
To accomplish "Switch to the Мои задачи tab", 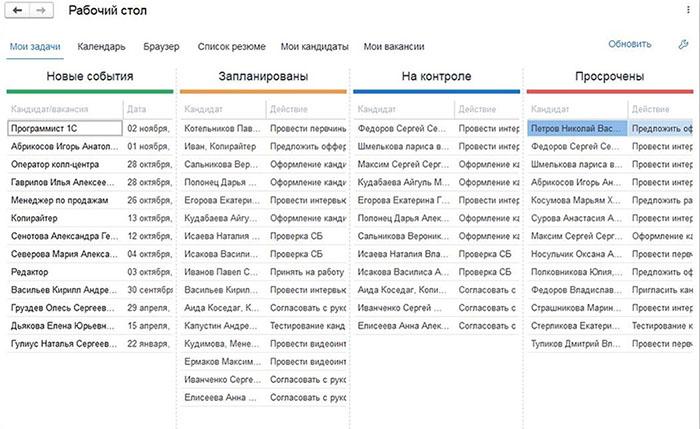I will point(35,46).
